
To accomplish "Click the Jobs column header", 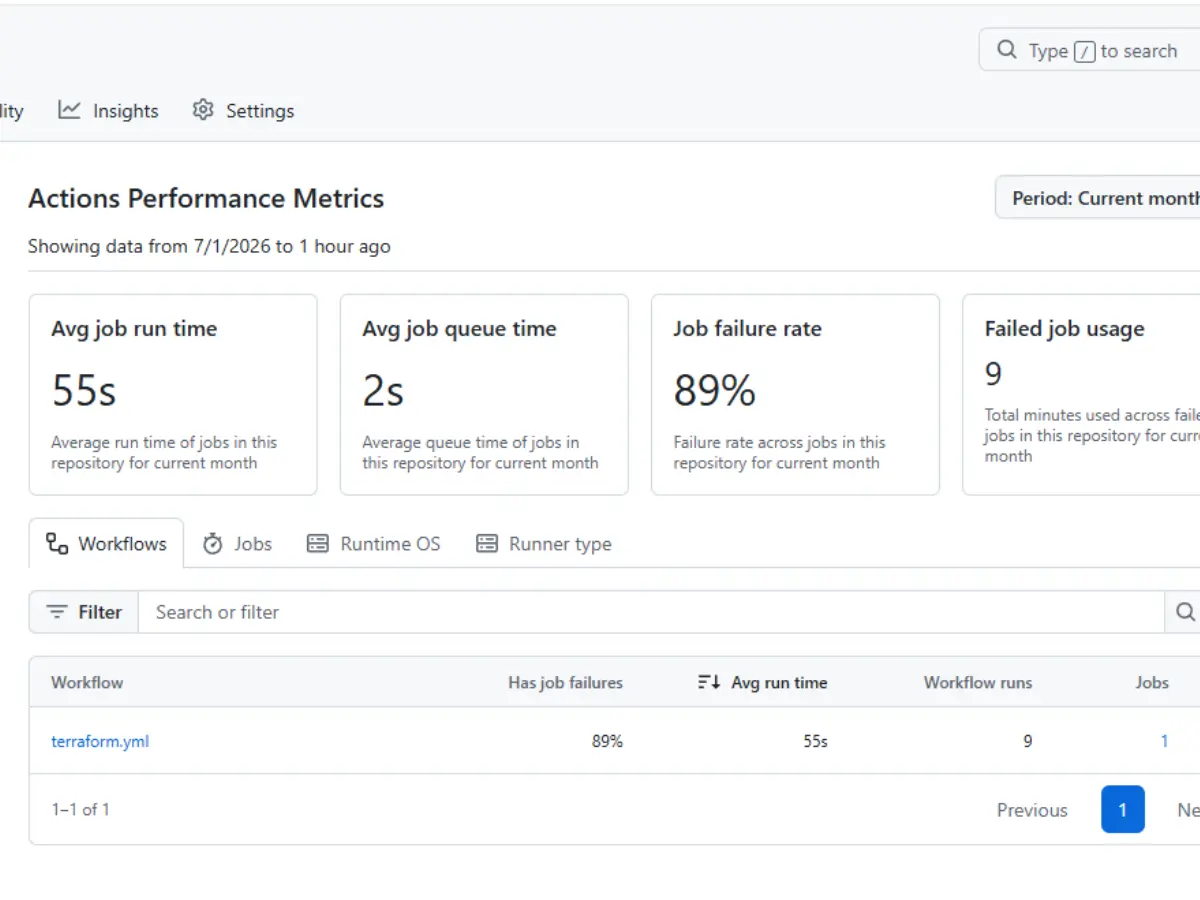I will pyautogui.click(x=1152, y=682).
